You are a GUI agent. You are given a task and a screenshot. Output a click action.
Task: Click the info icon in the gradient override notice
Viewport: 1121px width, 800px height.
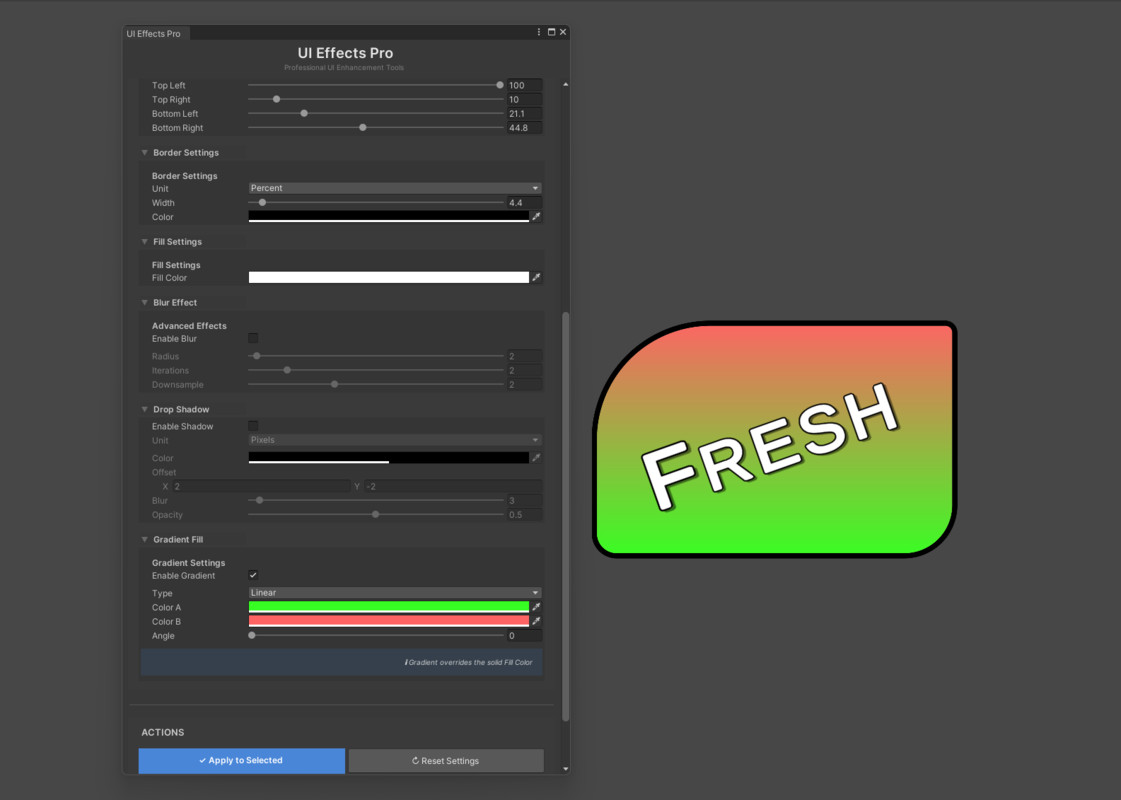pos(407,662)
